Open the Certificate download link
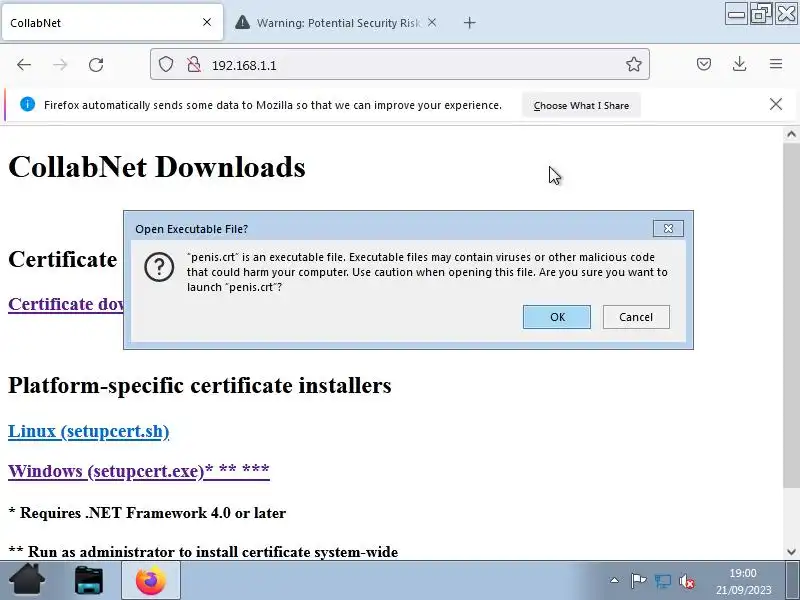 [66, 304]
